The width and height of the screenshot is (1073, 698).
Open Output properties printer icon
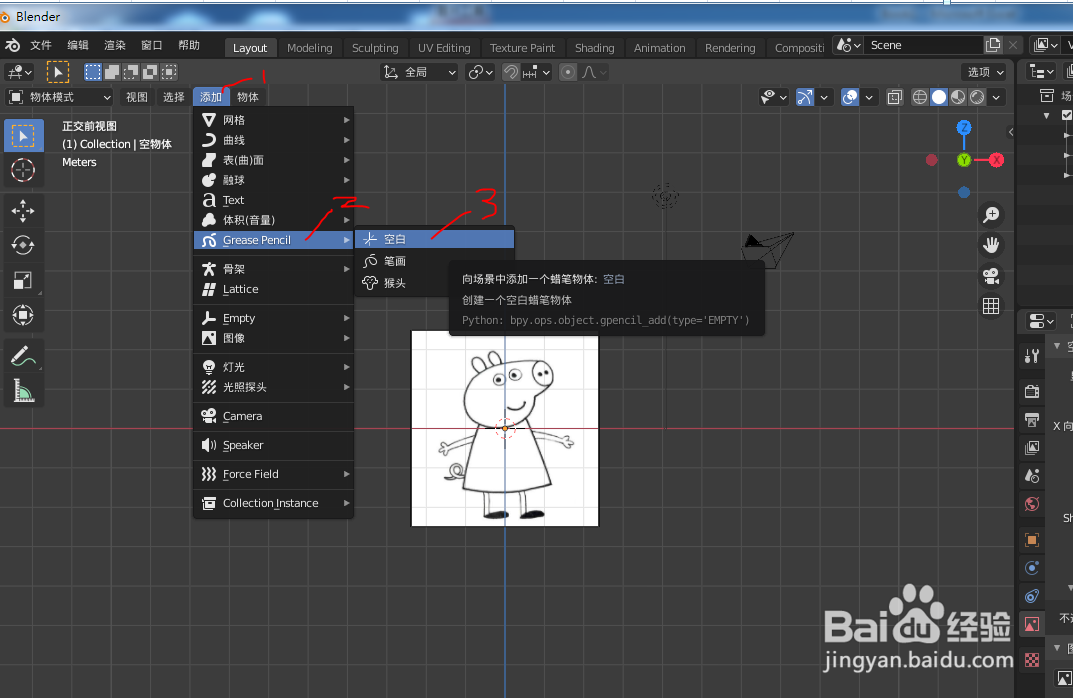tap(1031, 420)
